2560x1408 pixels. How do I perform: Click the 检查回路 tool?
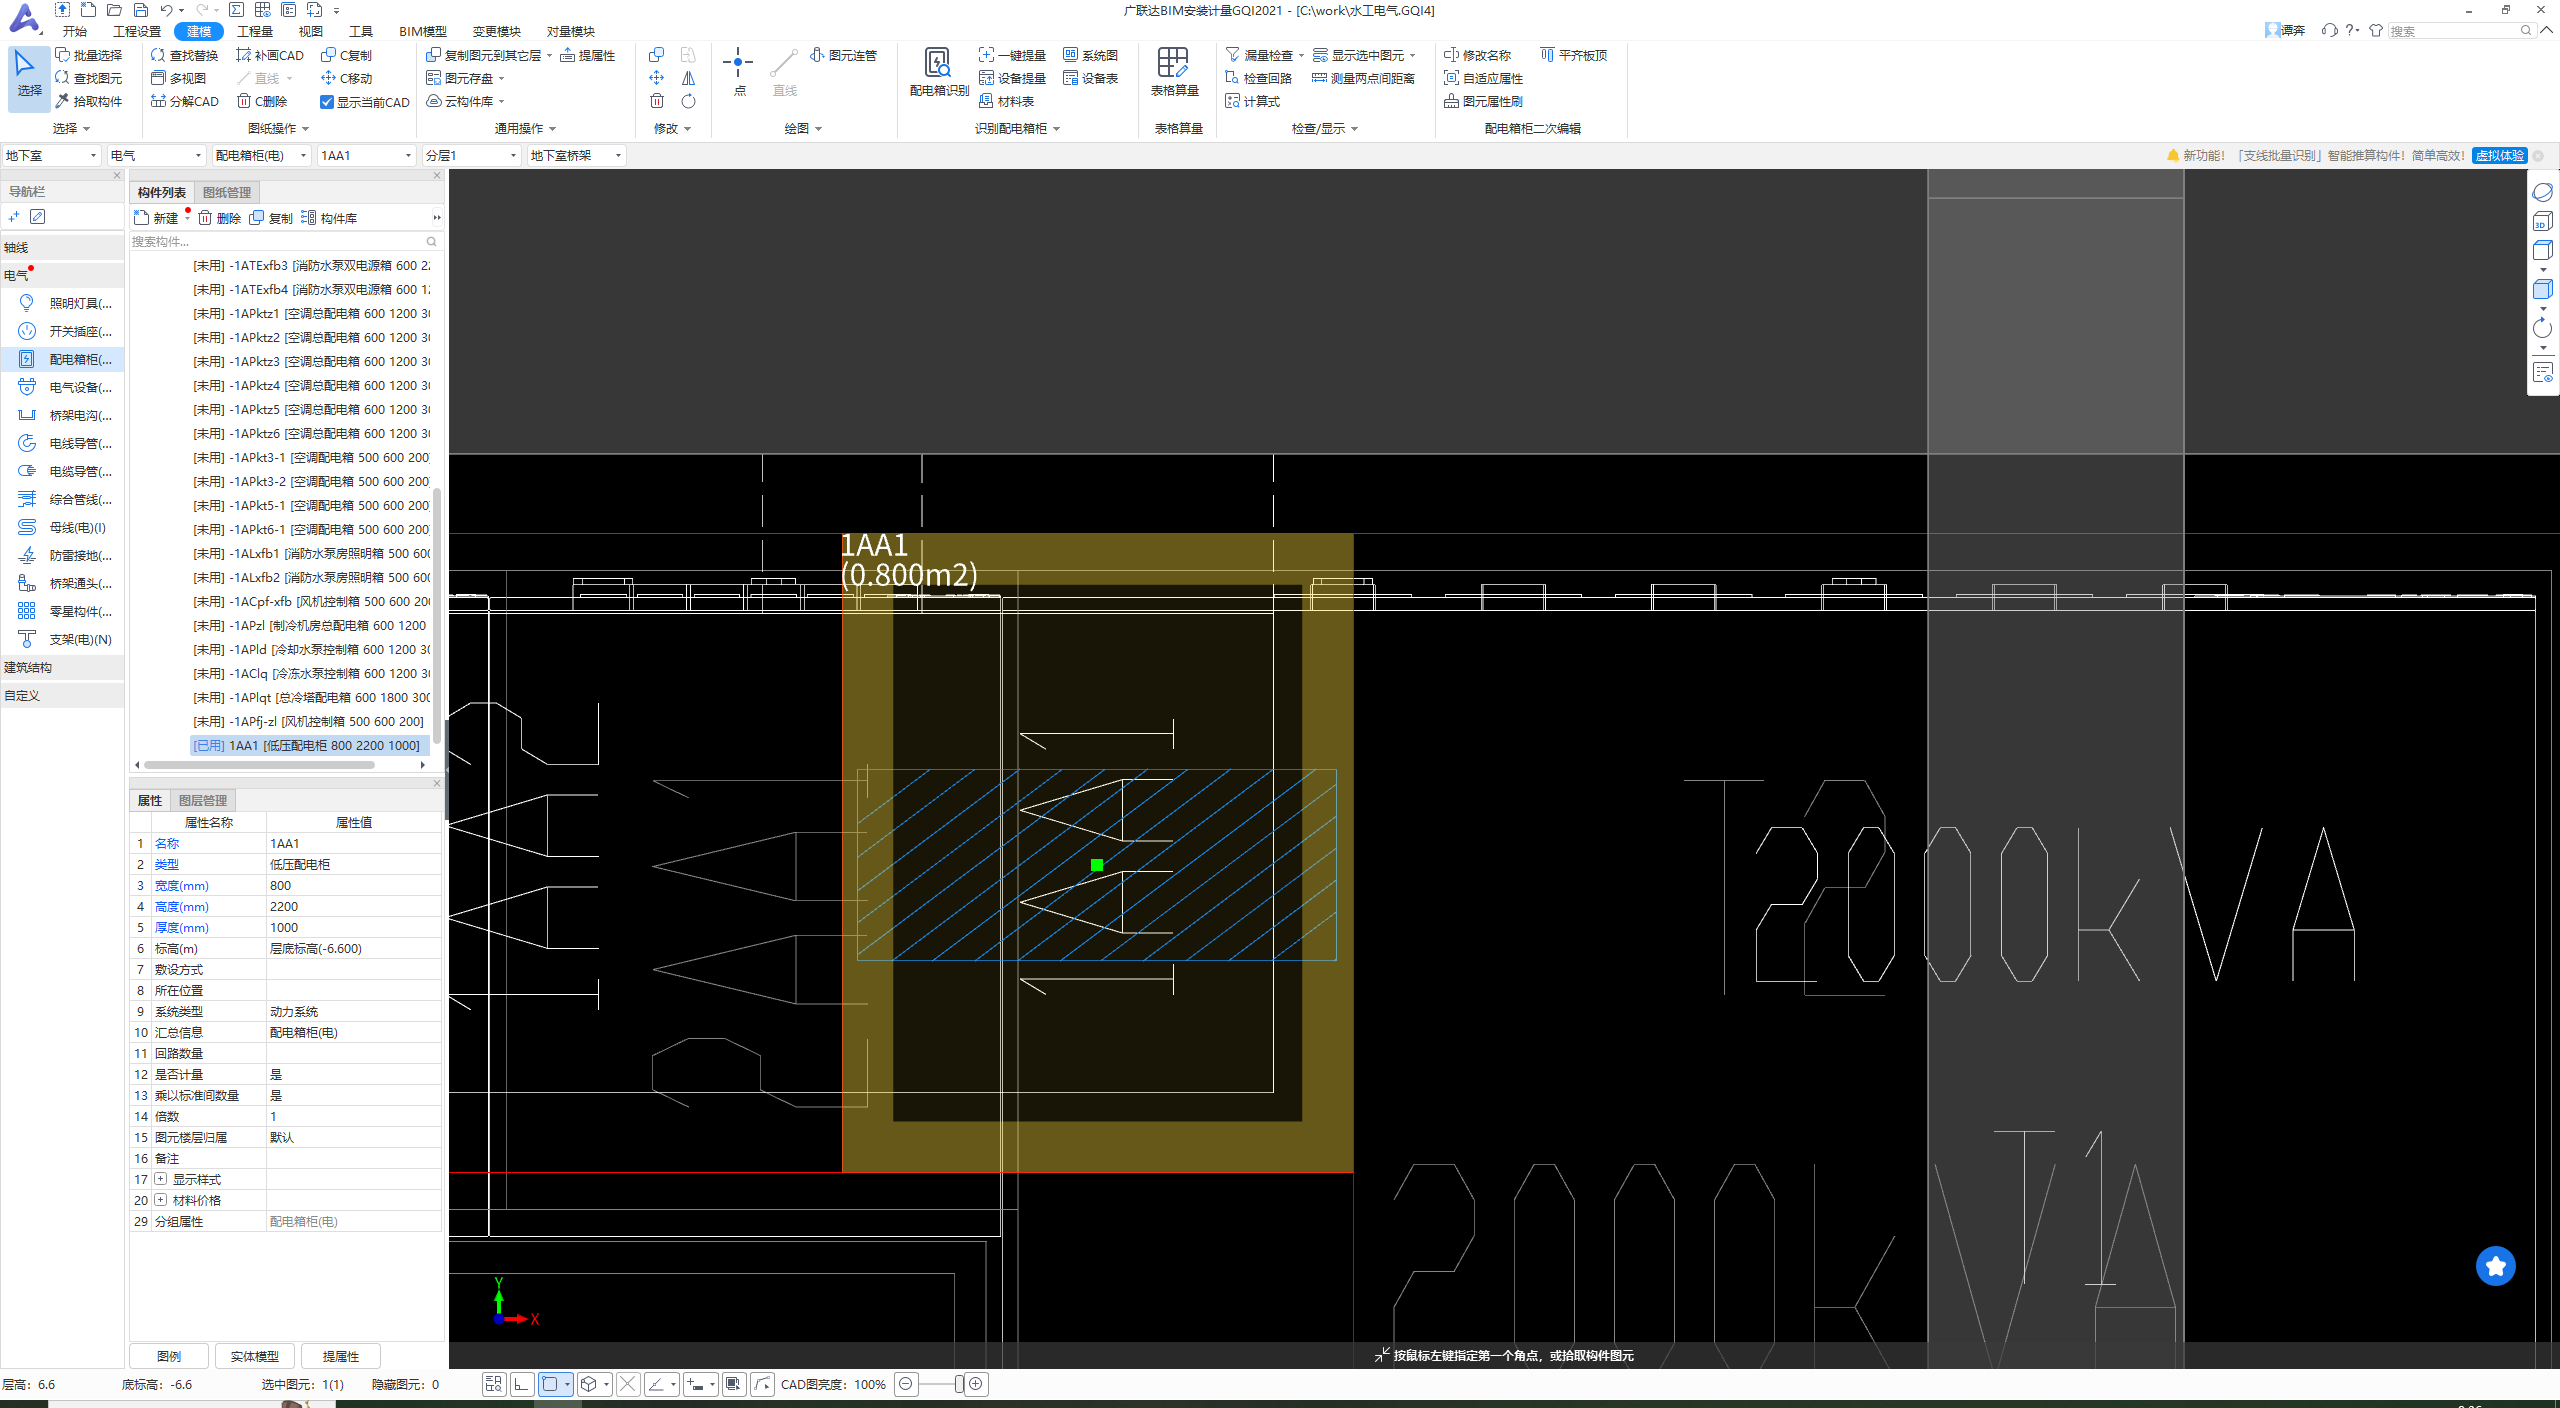(x=1259, y=78)
